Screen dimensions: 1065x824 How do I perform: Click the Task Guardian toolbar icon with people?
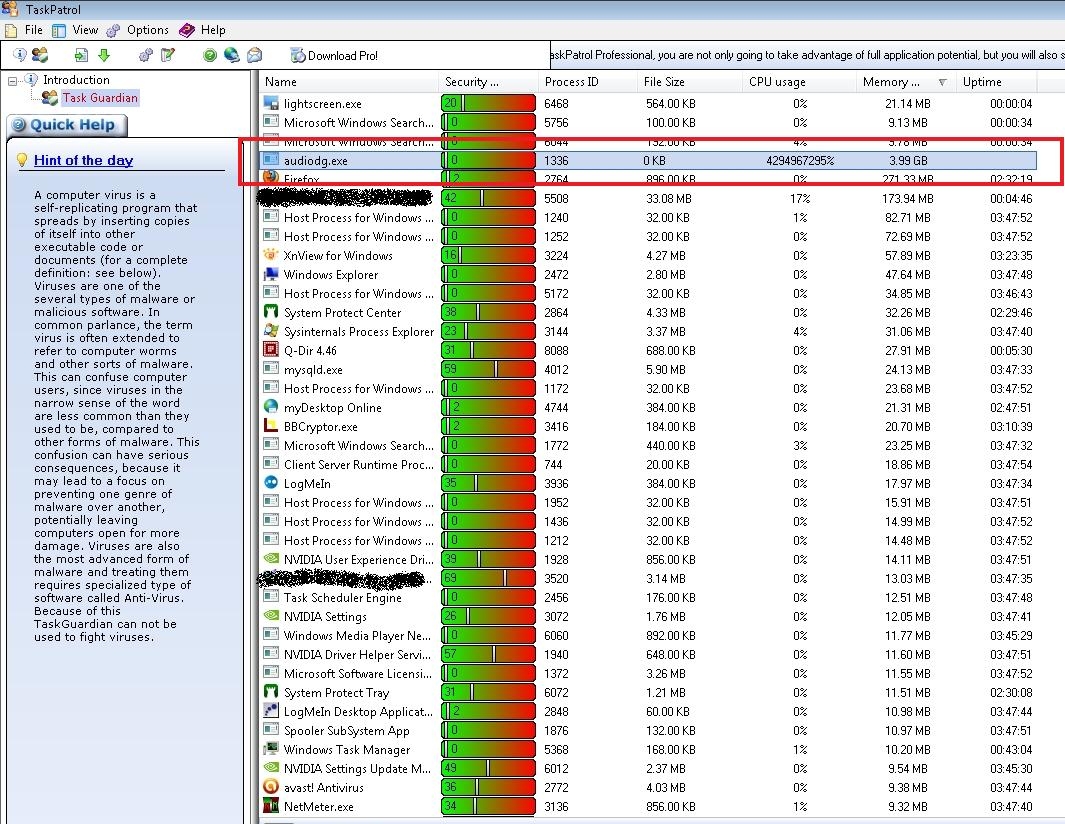point(40,55)
